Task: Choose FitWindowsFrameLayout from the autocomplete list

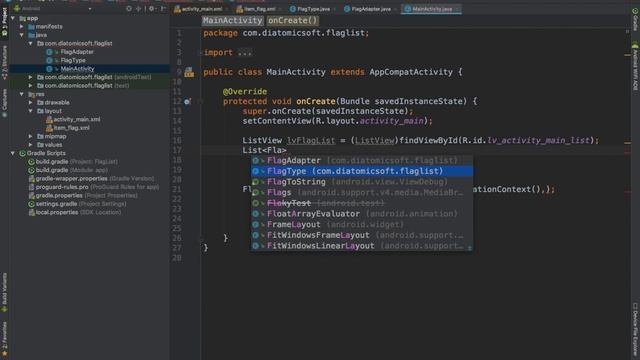Action: pyautogui.click(x=362, y=235)
